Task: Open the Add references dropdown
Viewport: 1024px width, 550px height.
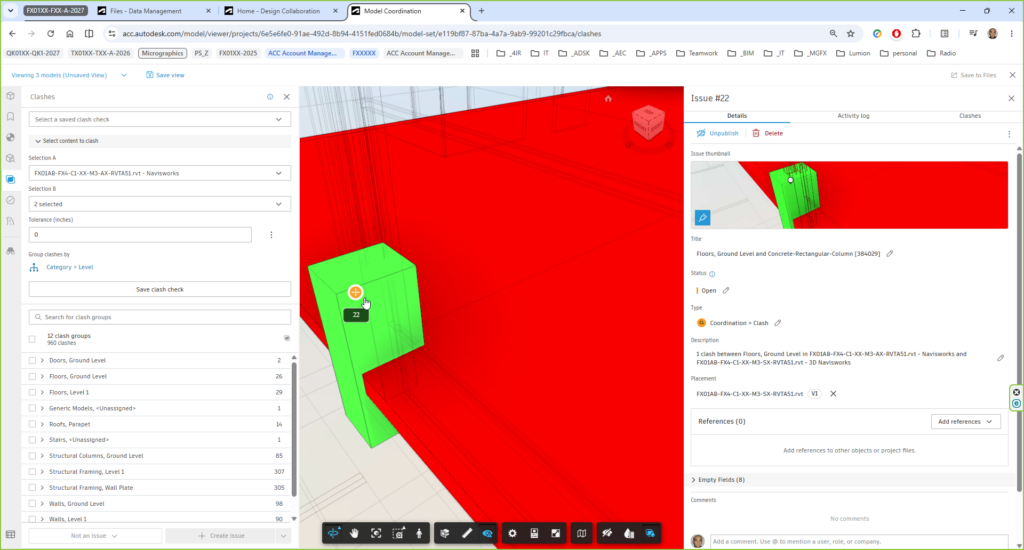Action: (965, 422)
